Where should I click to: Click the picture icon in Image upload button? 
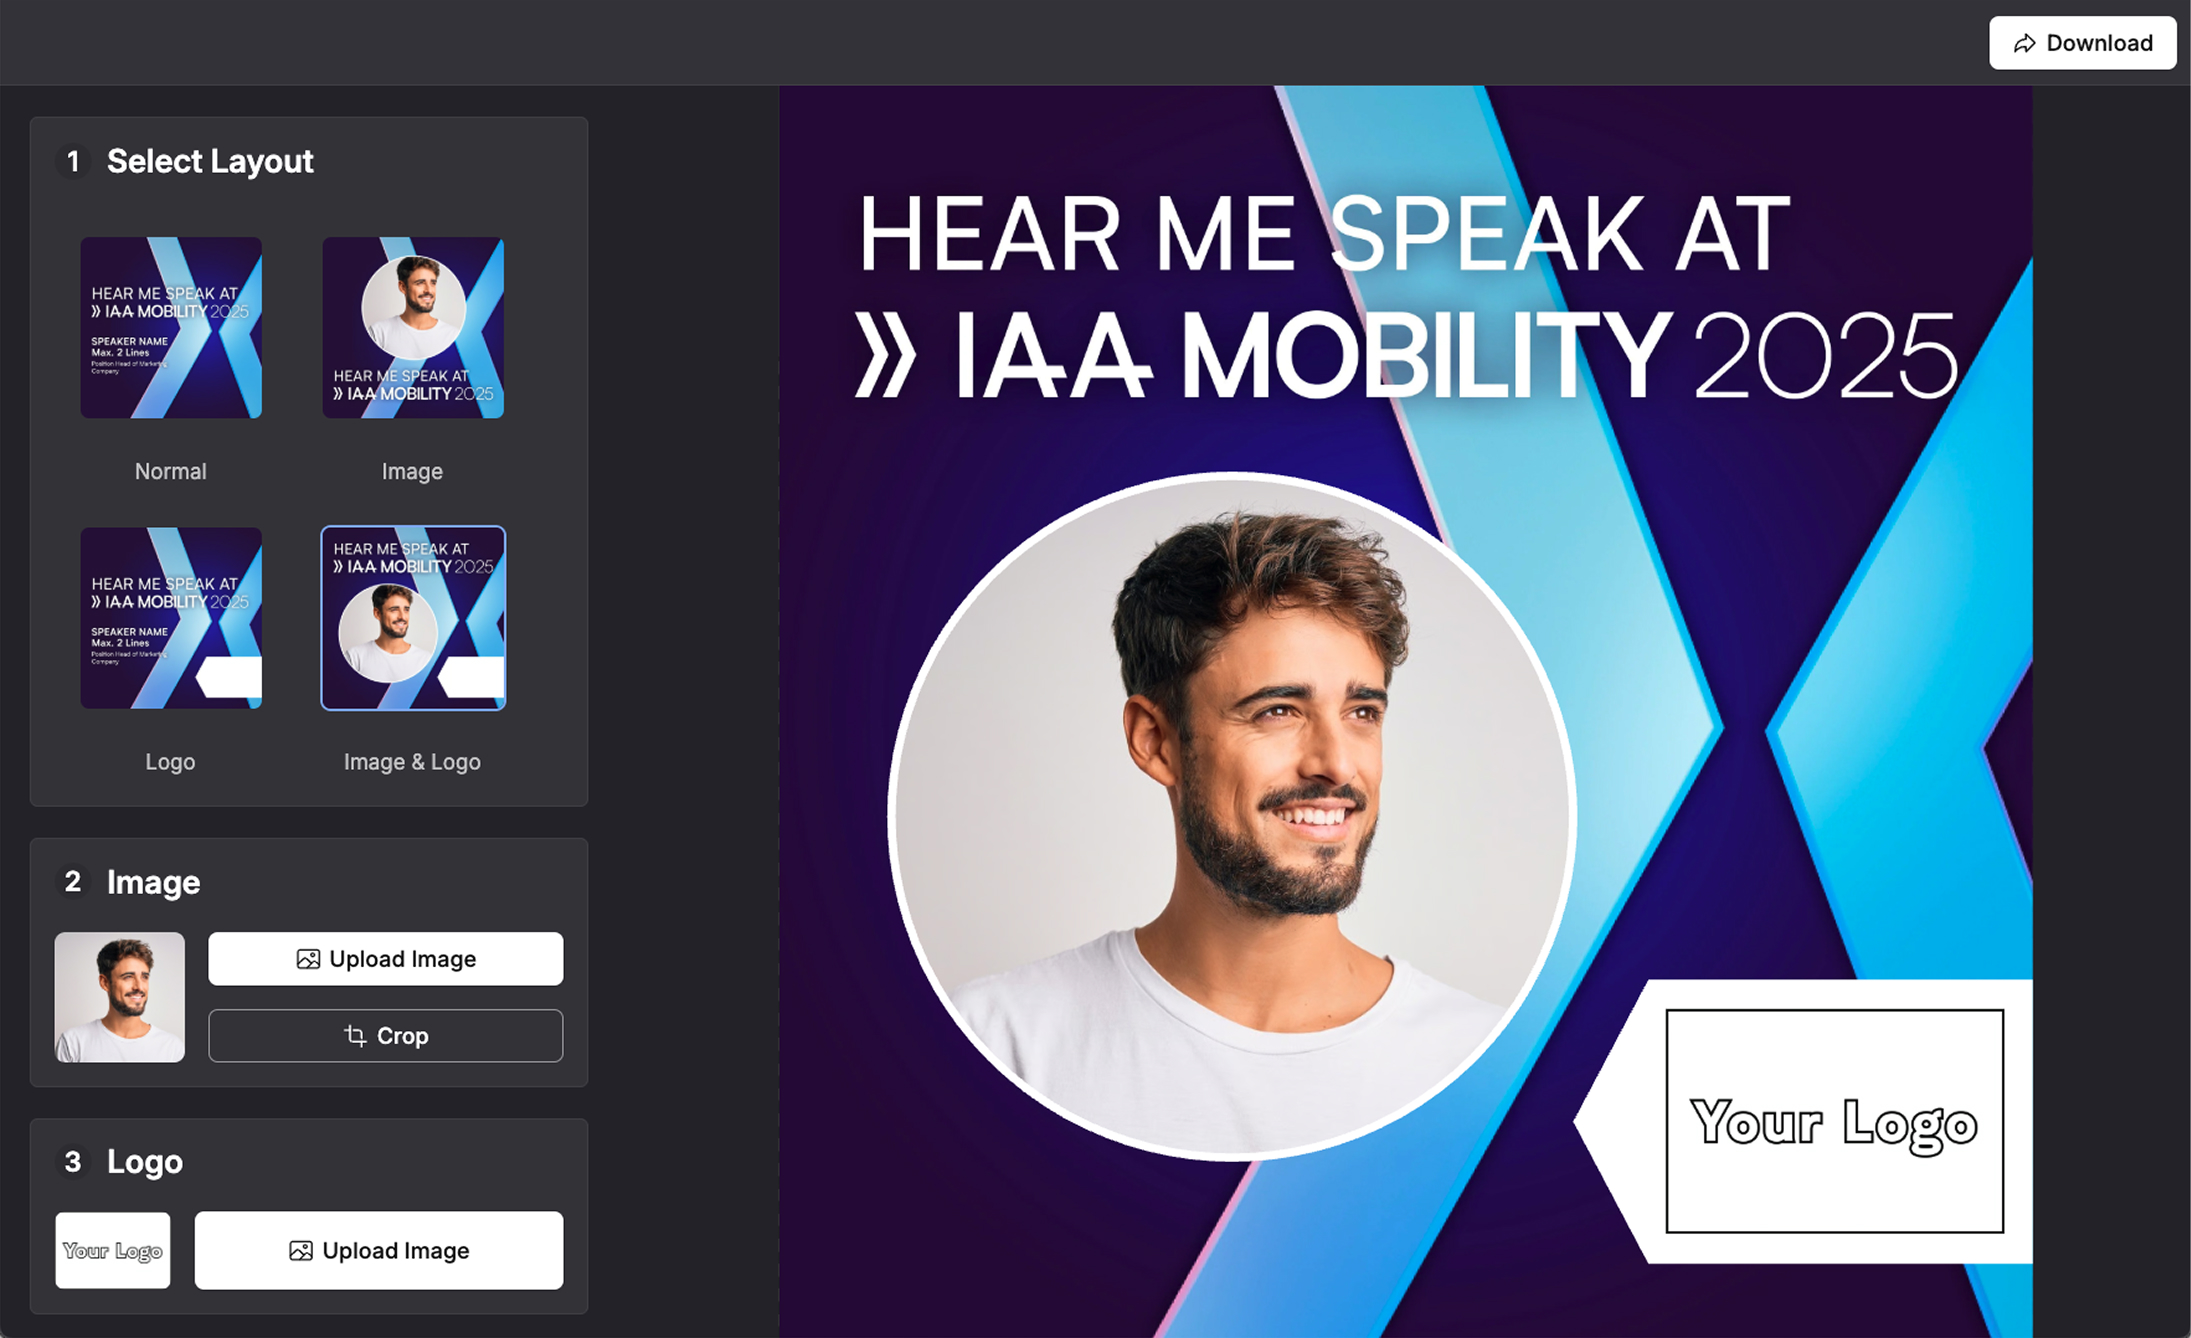tap(308, 959)
